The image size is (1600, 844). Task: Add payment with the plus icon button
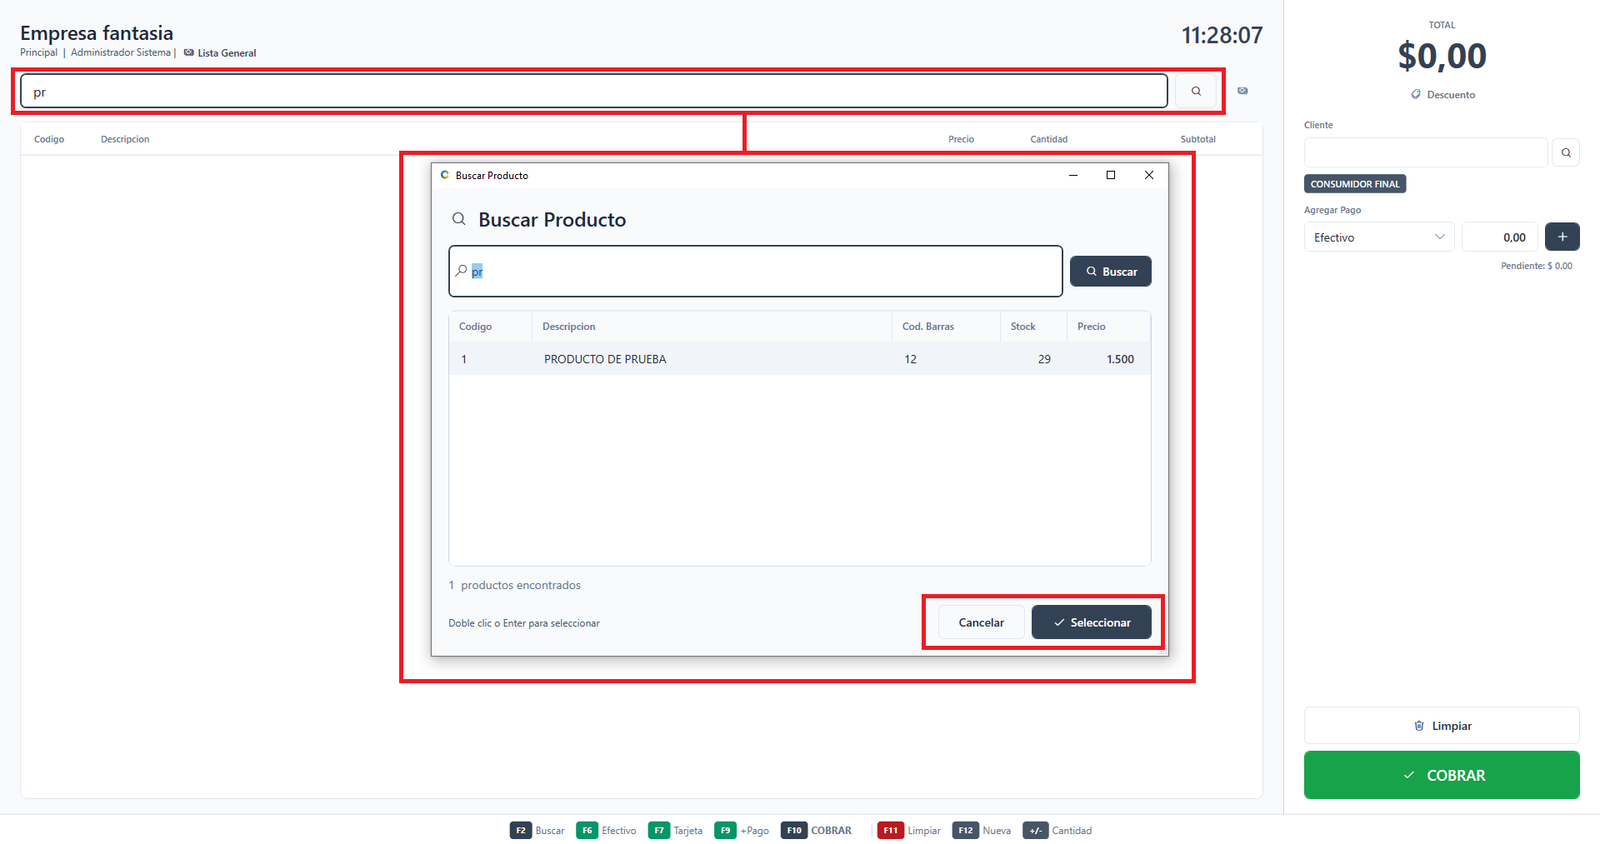pos(1562,237)
